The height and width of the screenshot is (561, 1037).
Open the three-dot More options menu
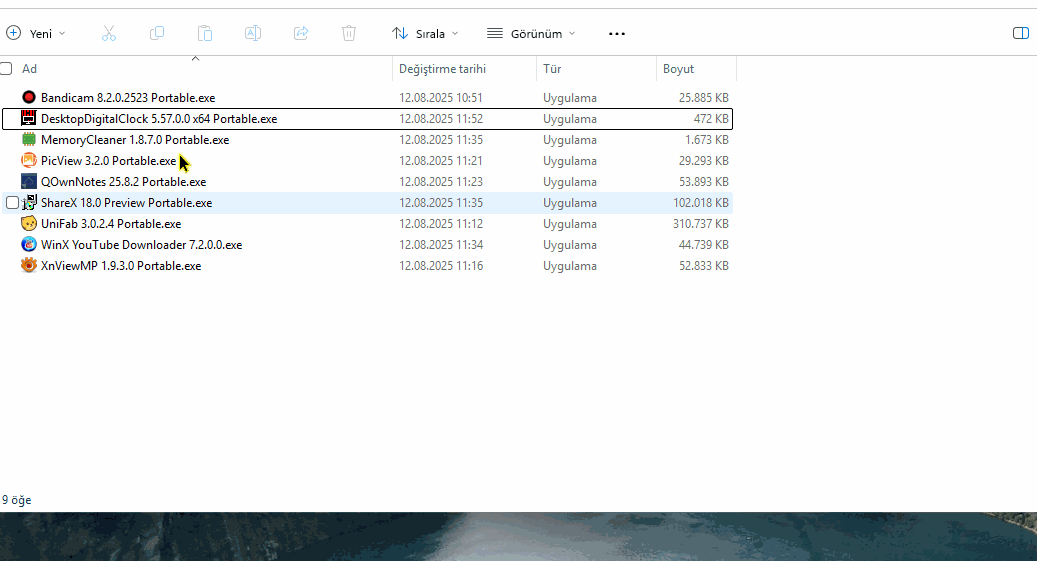[616, 34]
